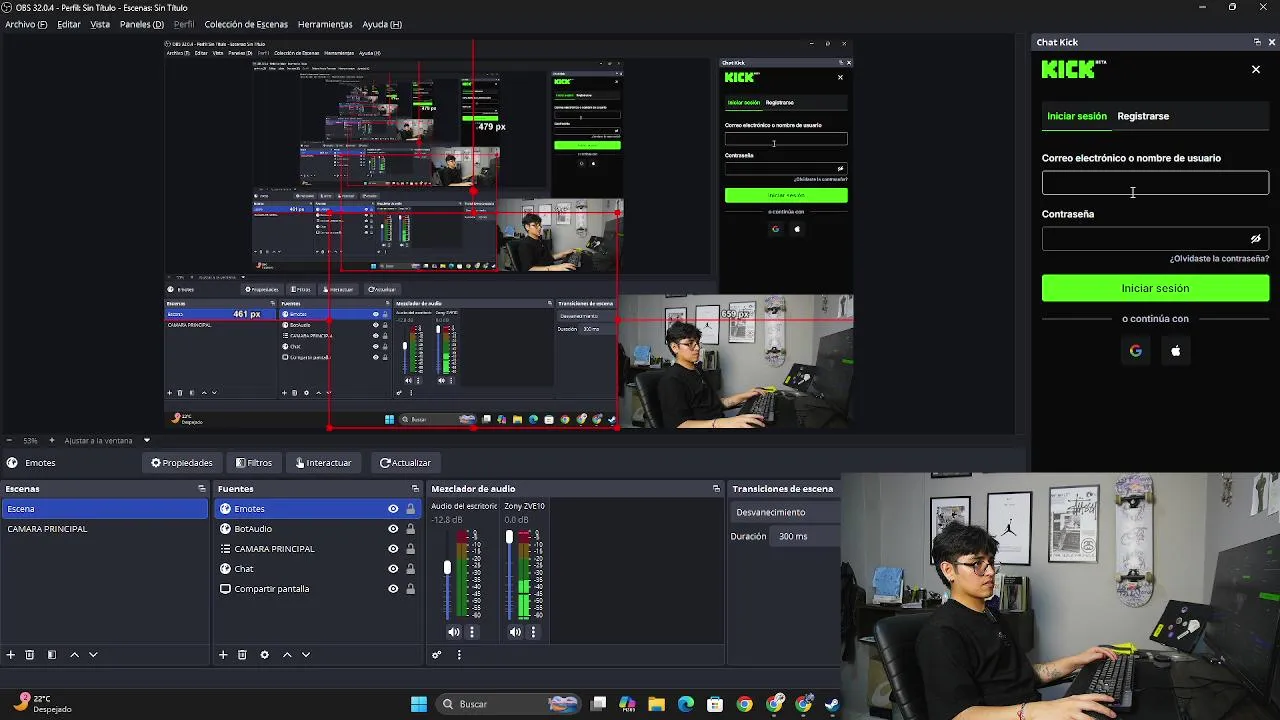This screenshot has height=720, width=1280.
Task: Open Propiedades for Emotes source
Action: click(182, 463)
